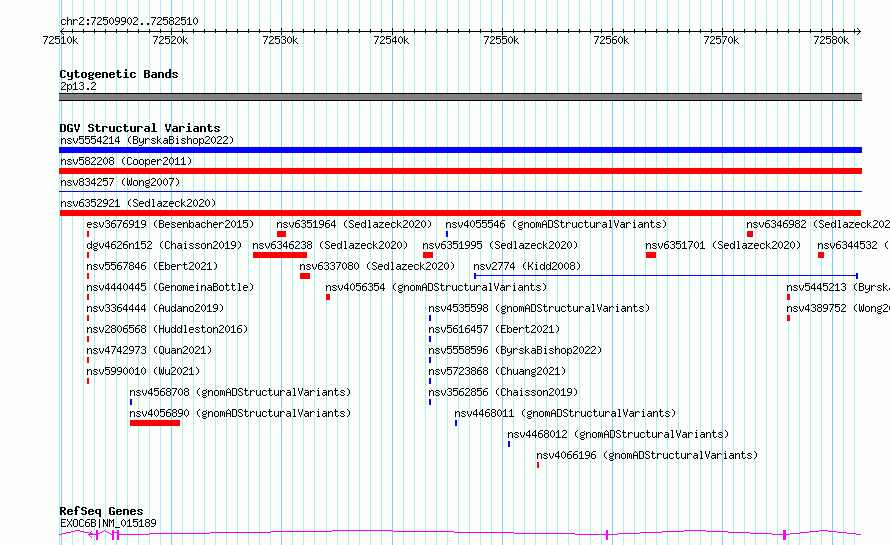This screenshot has width=890, height=545.
Task: Open nsv582208 (Cooper2011) label
Action: tap(126, 161)
